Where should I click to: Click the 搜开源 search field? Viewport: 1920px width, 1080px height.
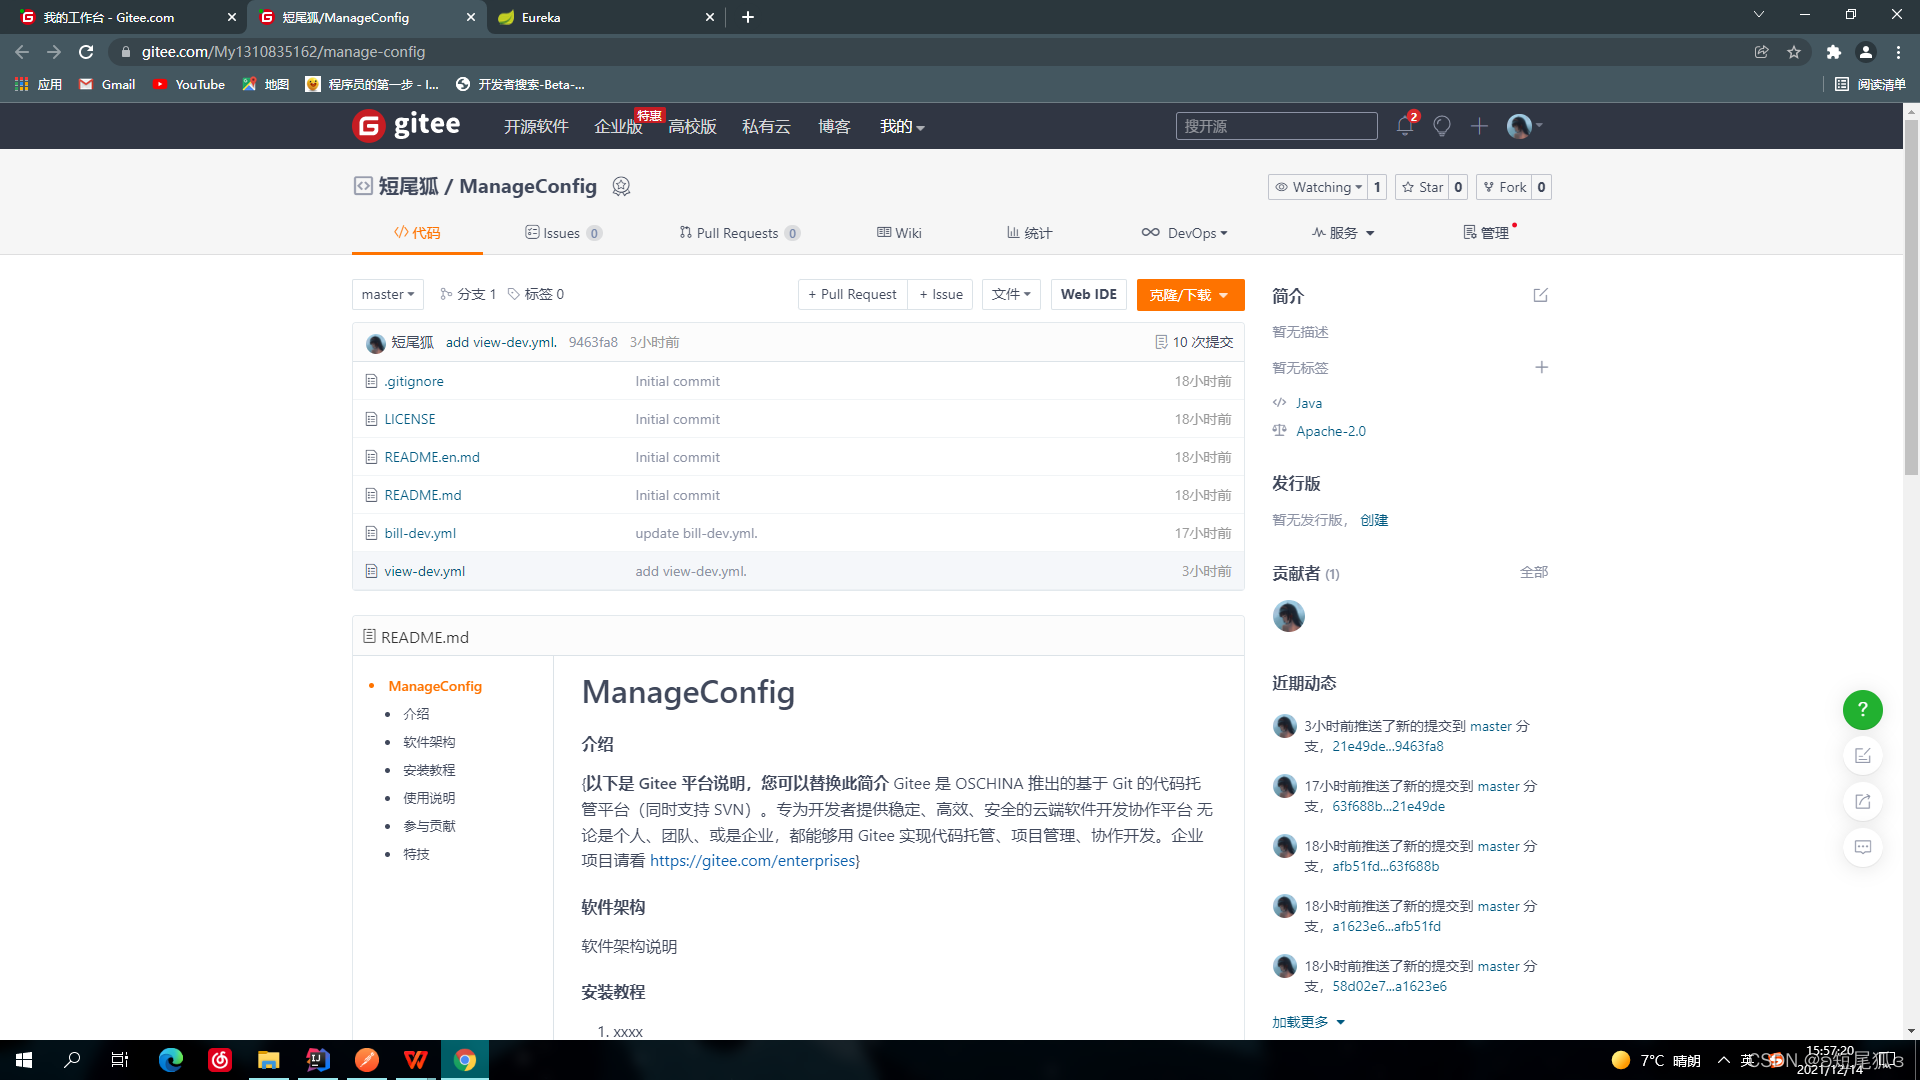1275,126
